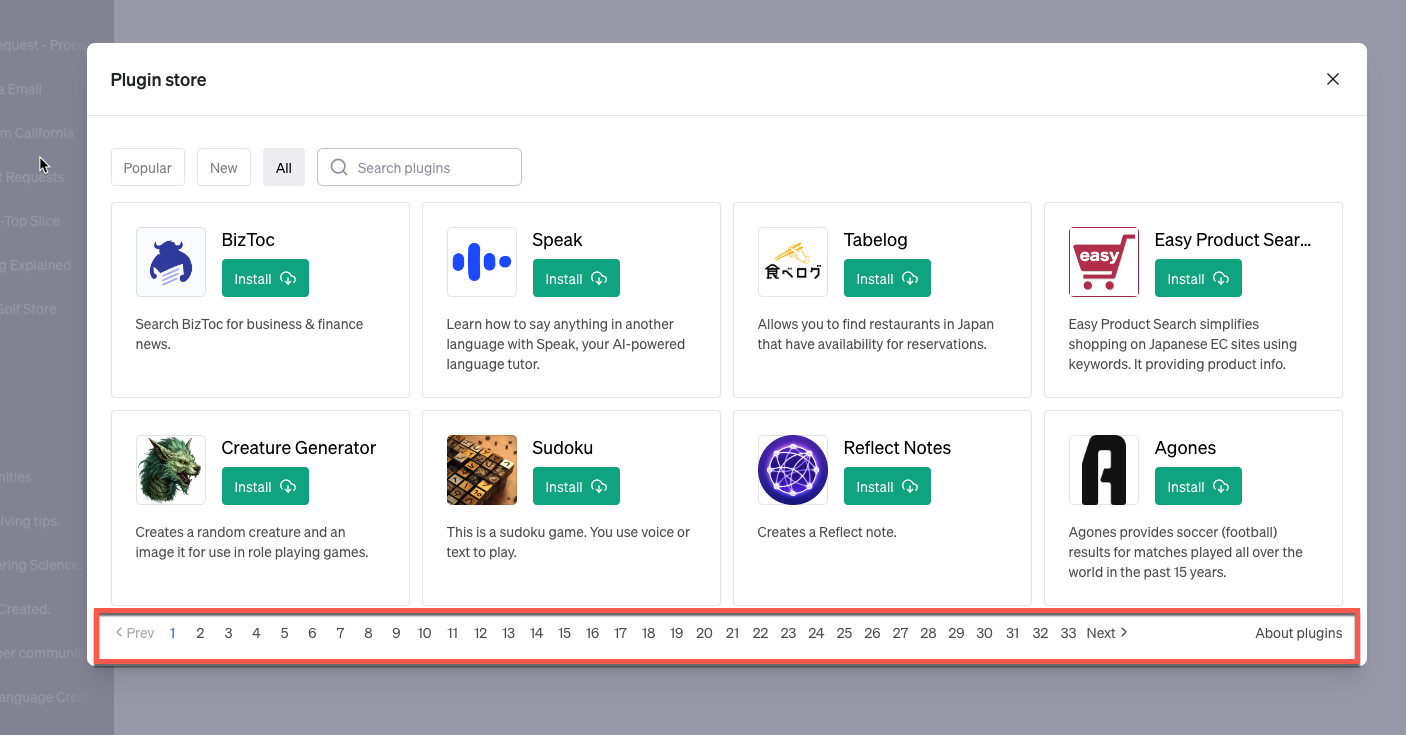The height and width of the screenshot is (735, 1406).
Task: Click the Speak plugin title
Action: [557, 240]
